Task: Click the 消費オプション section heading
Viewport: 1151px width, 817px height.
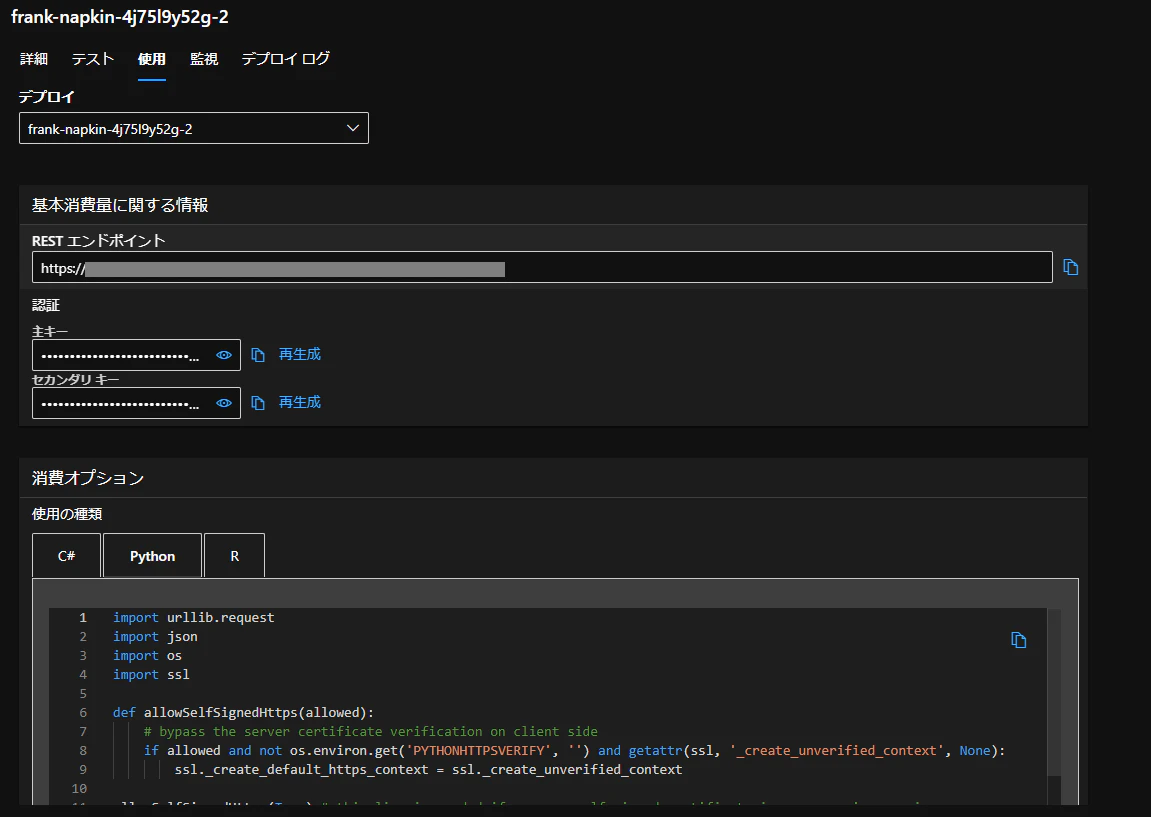Action: [88, 478]
